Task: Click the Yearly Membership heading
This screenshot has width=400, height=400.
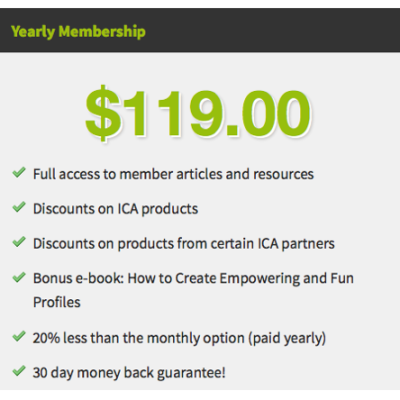Action: [x=78, y=32]
